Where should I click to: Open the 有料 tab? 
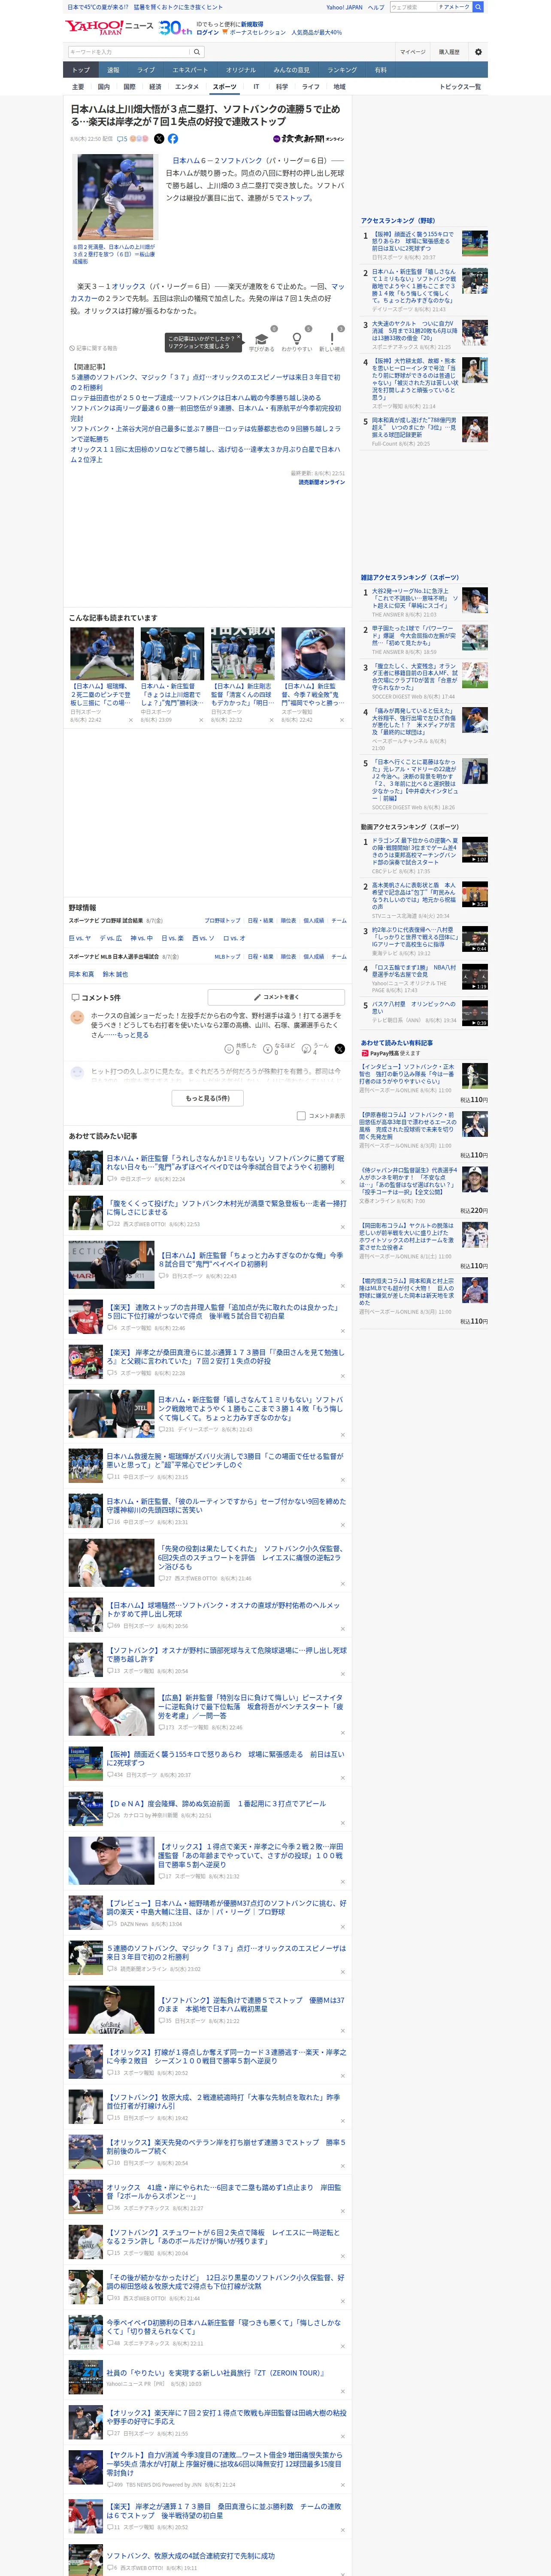click(x=380, y=70)
